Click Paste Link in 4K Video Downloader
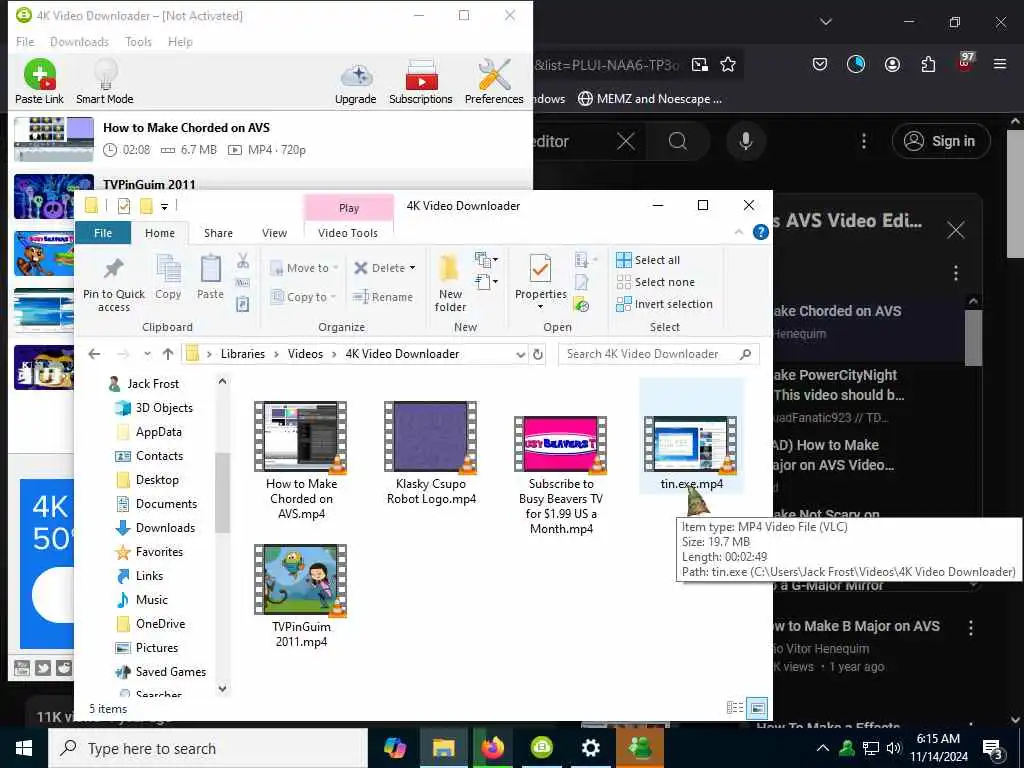Image resolution: width=1024 pixels, height=768 pixels. [x=39, y=82]
